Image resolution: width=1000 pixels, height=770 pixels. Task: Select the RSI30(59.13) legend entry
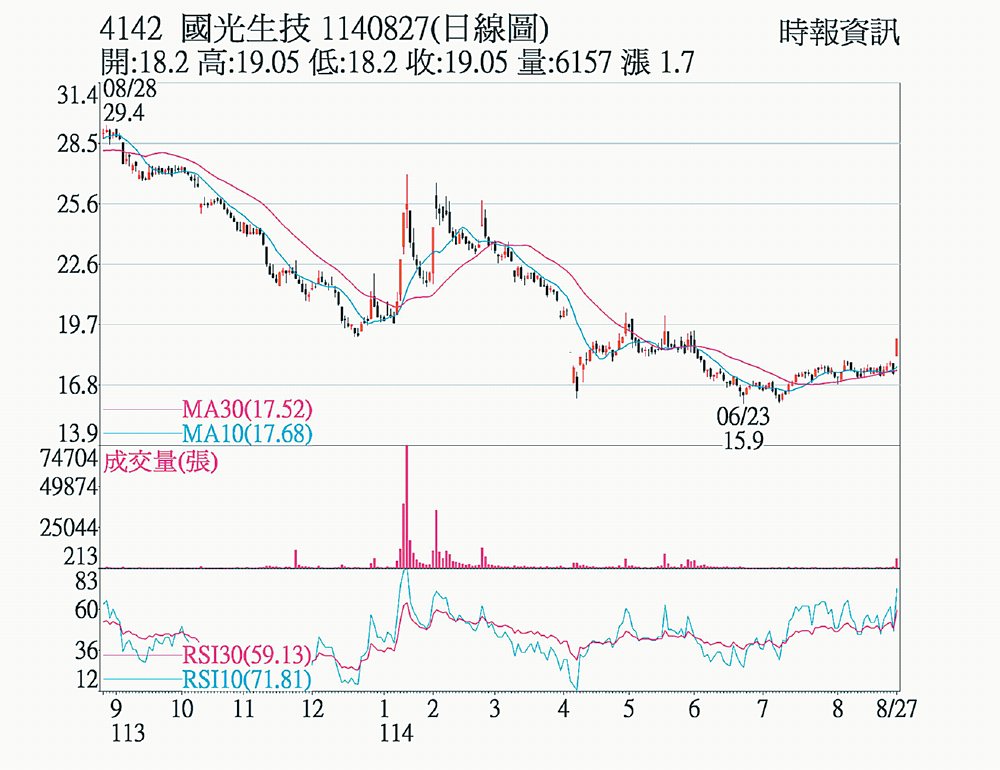pyautogui.click(x=247, y=655)
